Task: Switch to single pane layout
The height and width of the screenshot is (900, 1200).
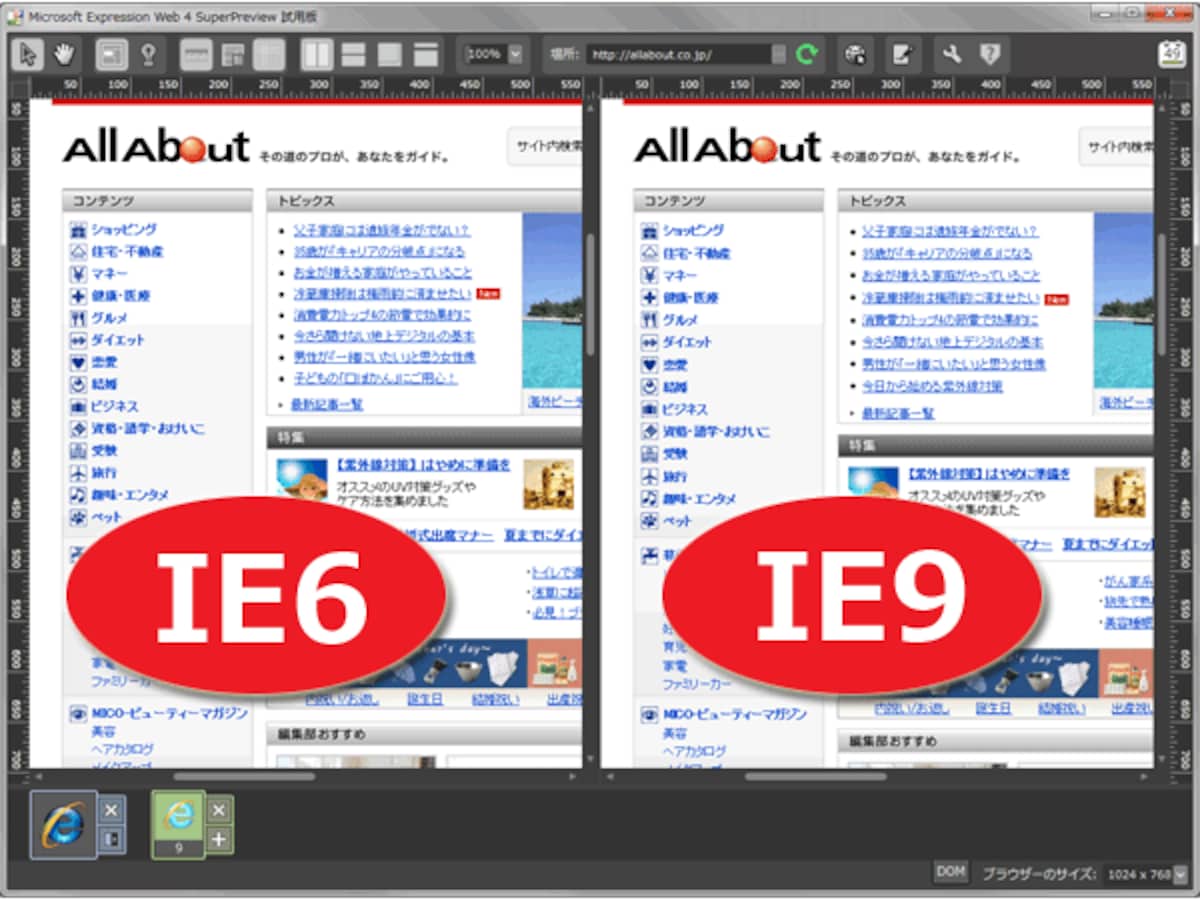Action: pos(426,54)
